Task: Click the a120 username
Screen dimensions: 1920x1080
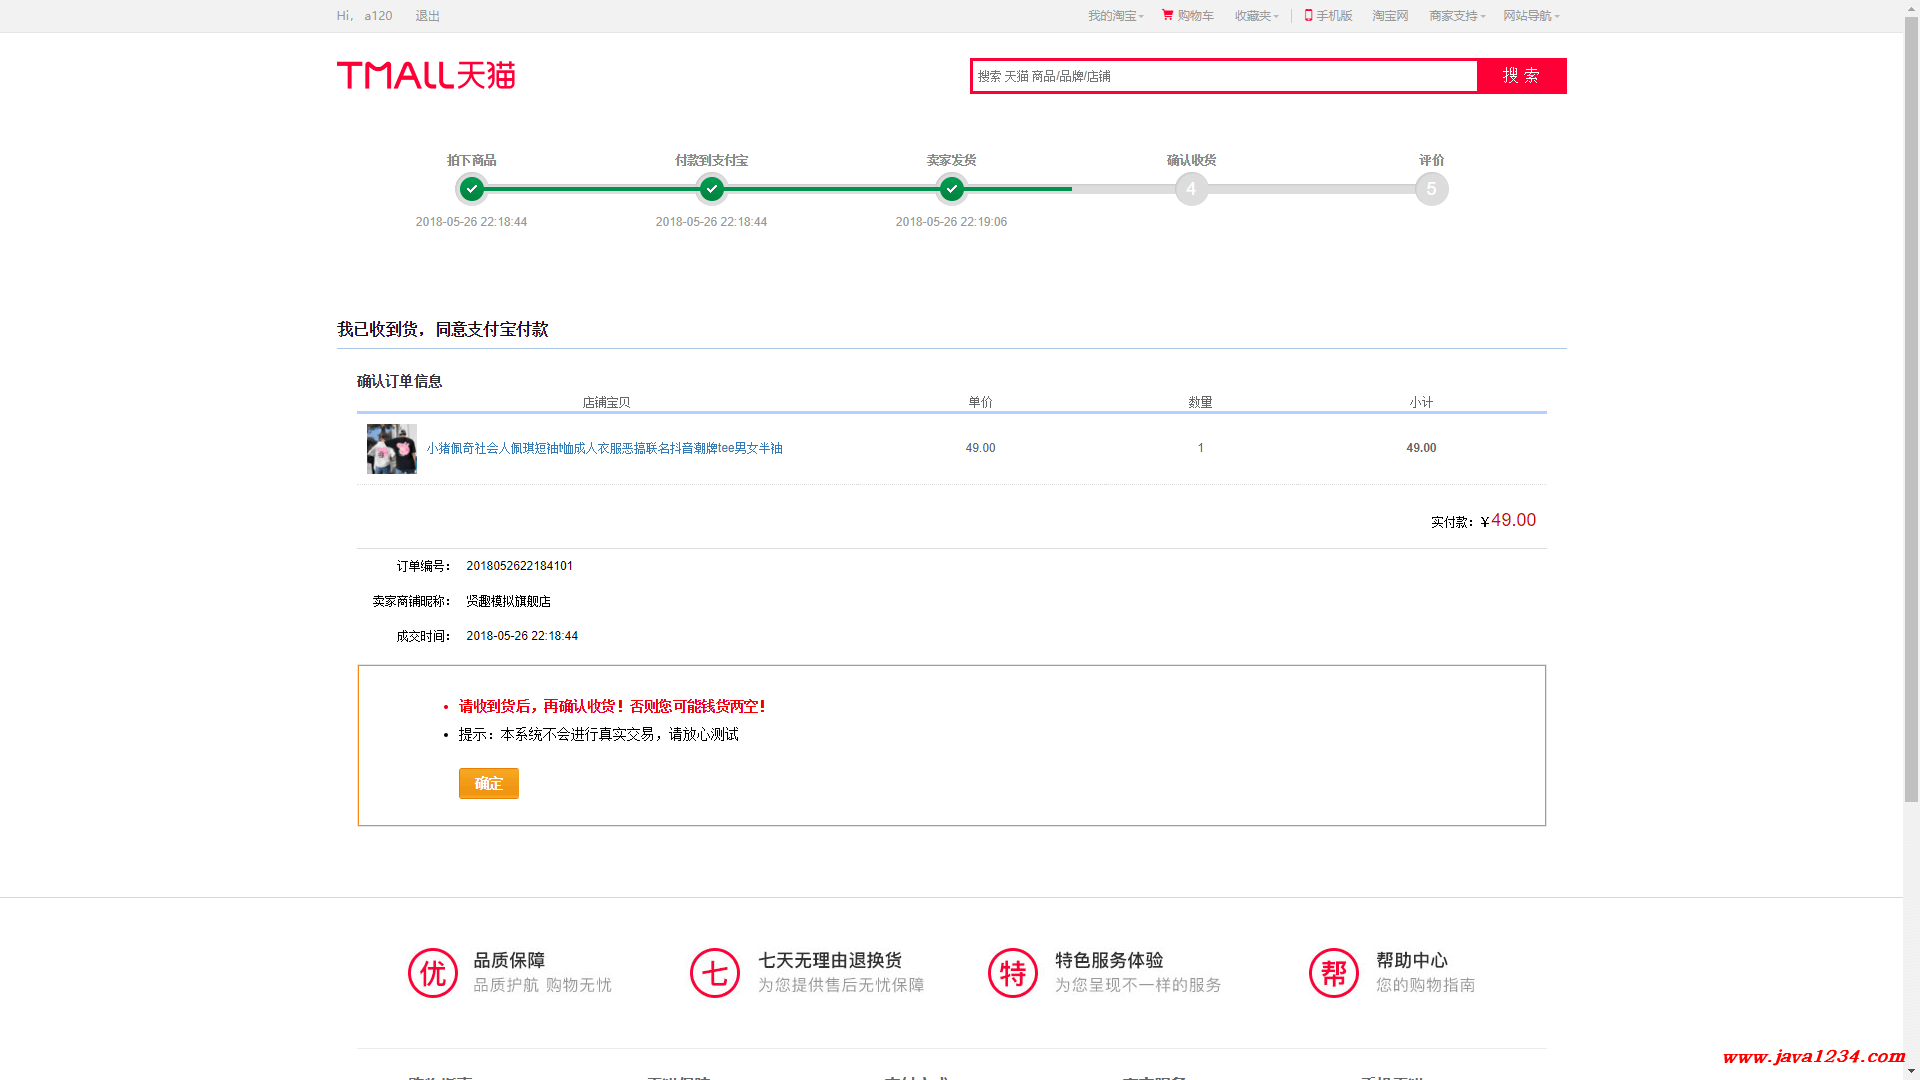Action: pyautogui.click(x=378, y=16)
